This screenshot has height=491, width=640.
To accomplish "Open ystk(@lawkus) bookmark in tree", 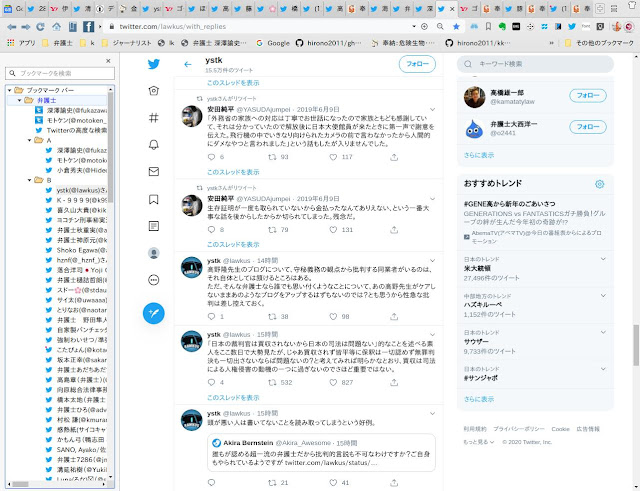I will tap(76, 190).
